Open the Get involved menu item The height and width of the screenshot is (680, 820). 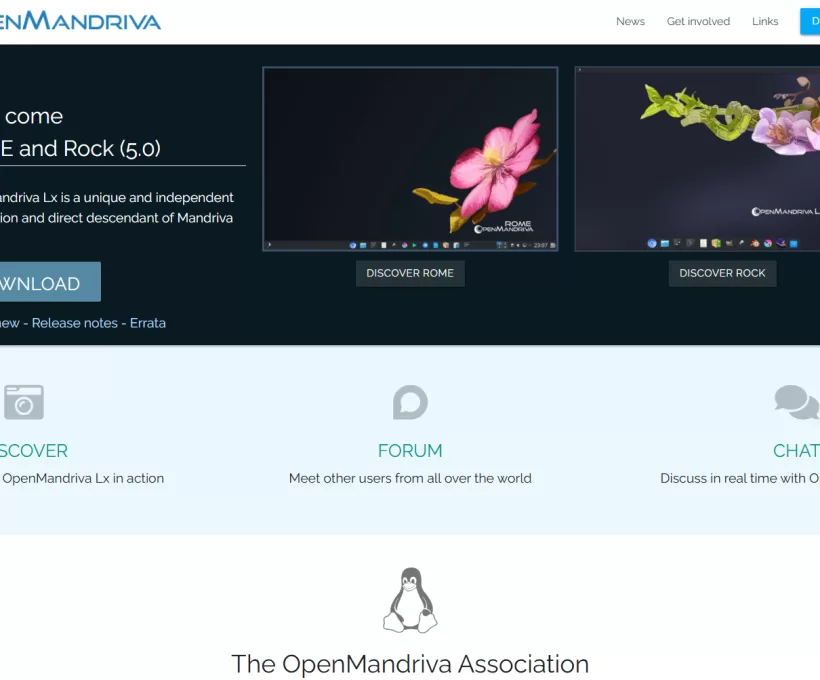point(698,21)
